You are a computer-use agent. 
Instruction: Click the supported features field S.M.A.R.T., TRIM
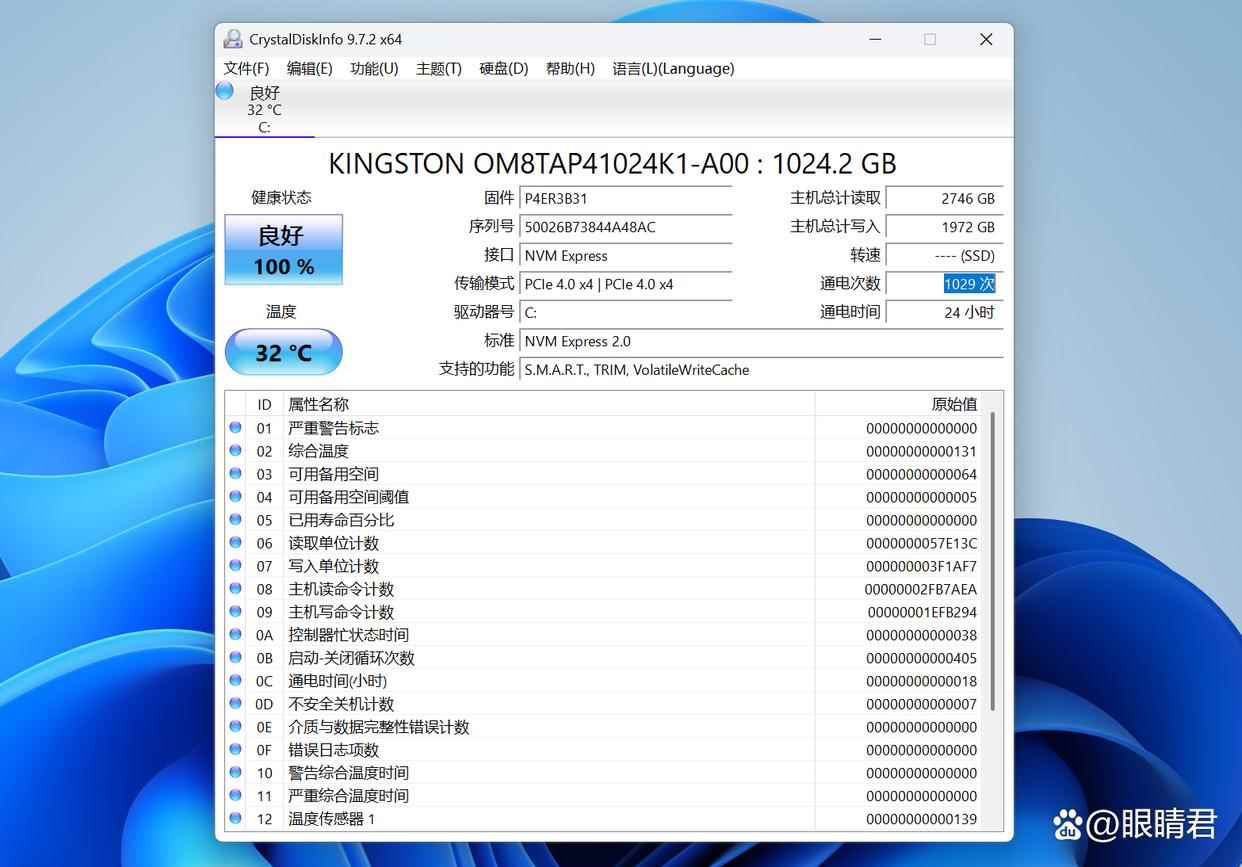(761, 369)
